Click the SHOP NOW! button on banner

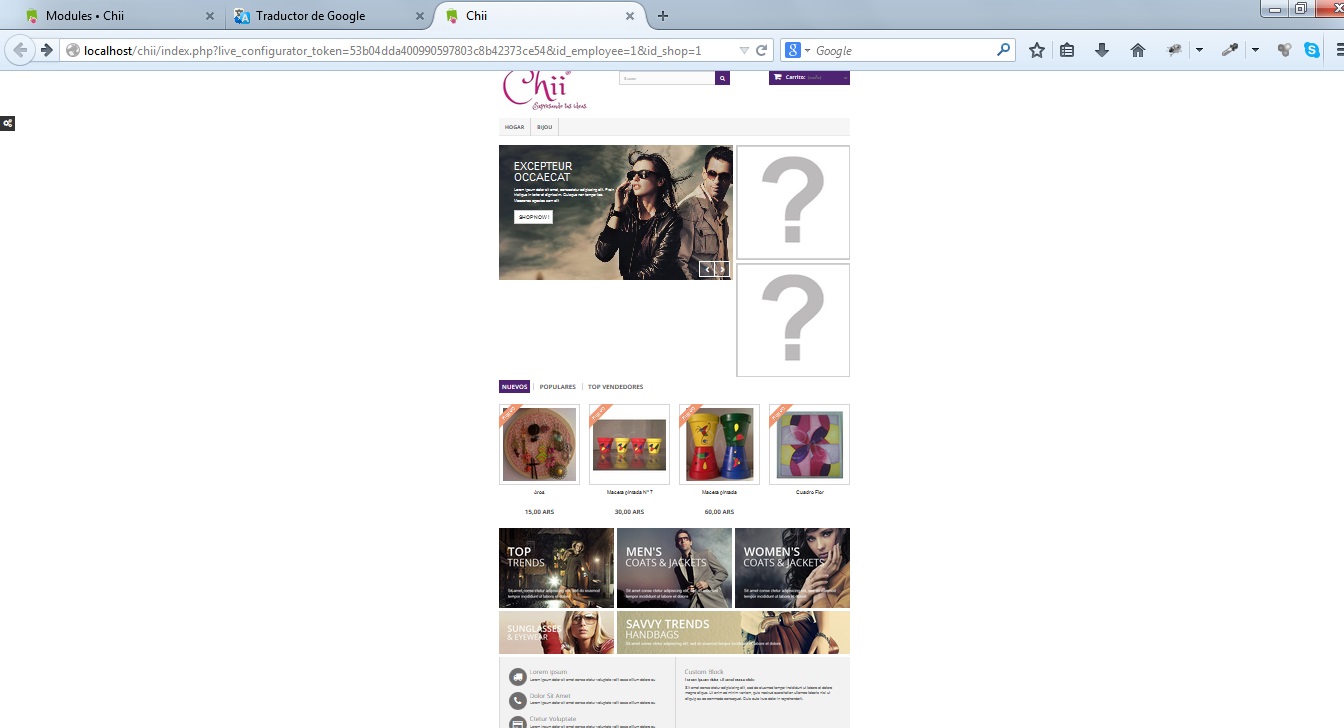tap(533, 217)
